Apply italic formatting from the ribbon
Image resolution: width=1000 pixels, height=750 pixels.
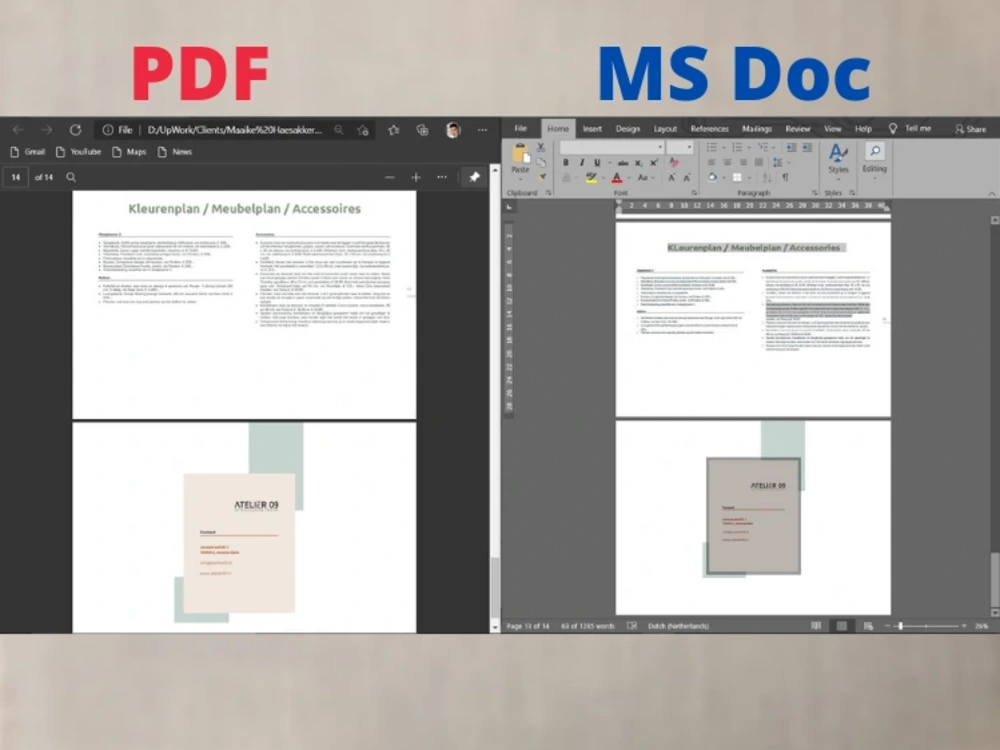582,162
